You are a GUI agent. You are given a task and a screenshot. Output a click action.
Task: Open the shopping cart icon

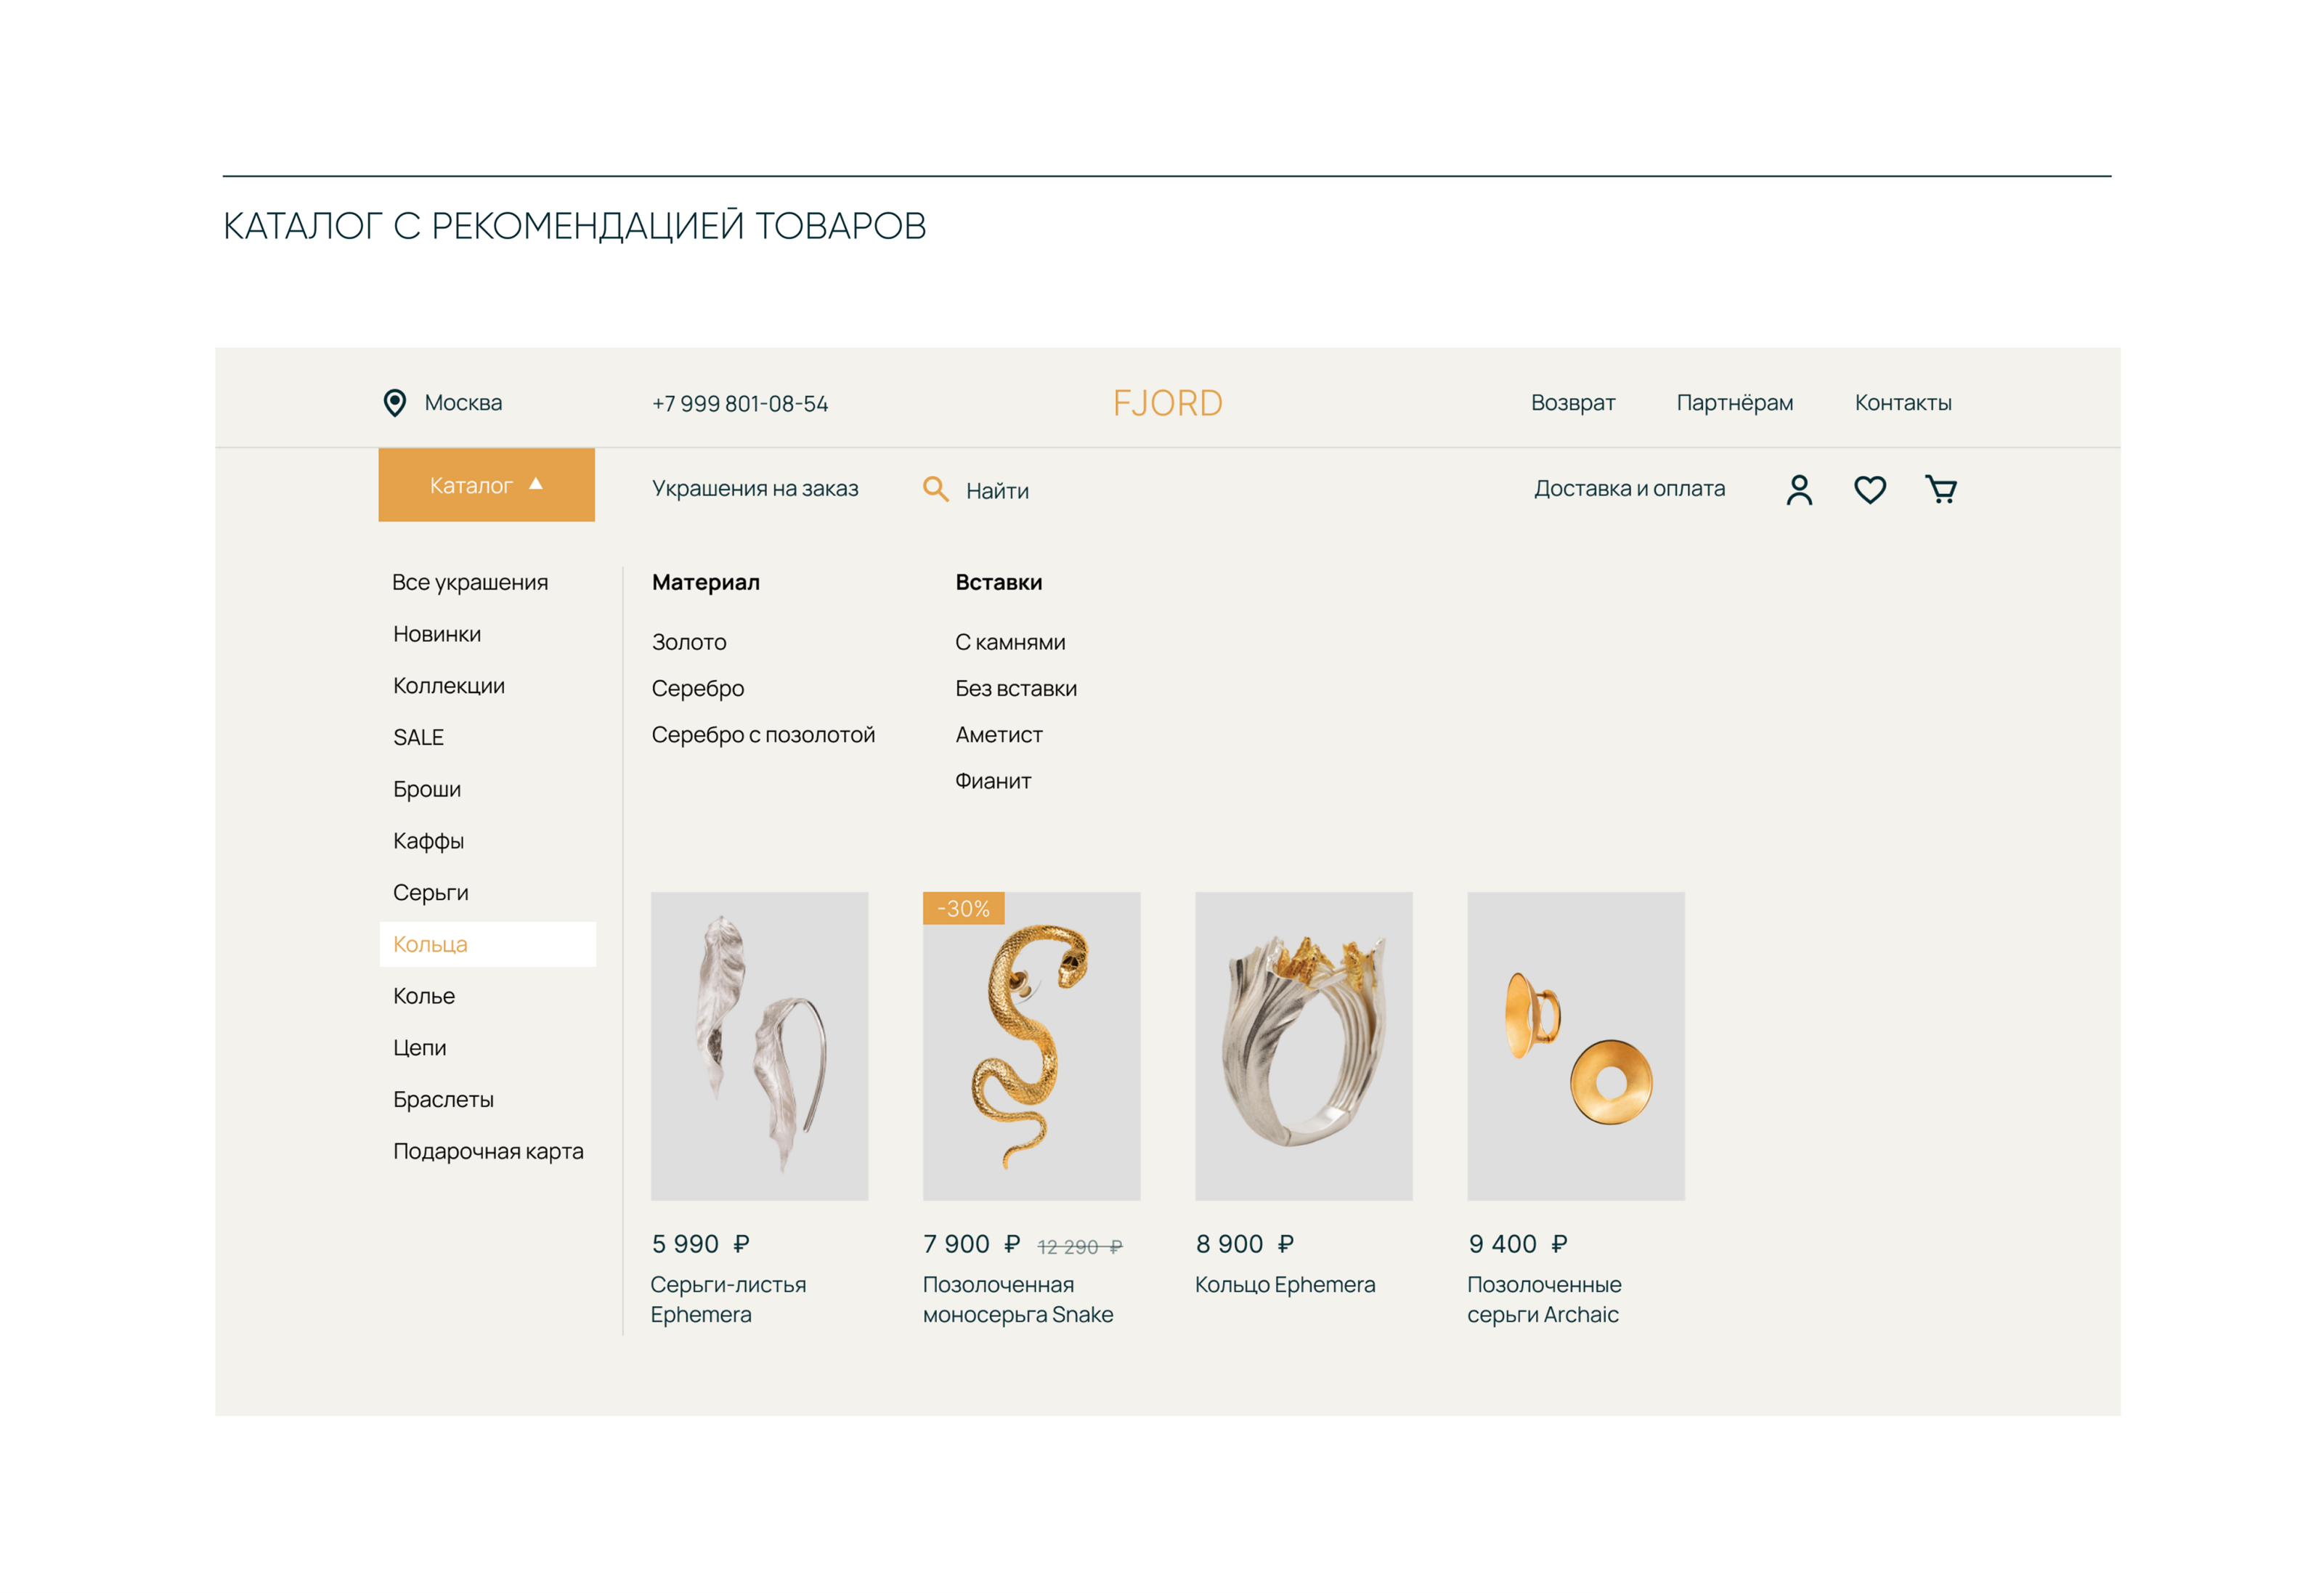[x=1940, y=489]
